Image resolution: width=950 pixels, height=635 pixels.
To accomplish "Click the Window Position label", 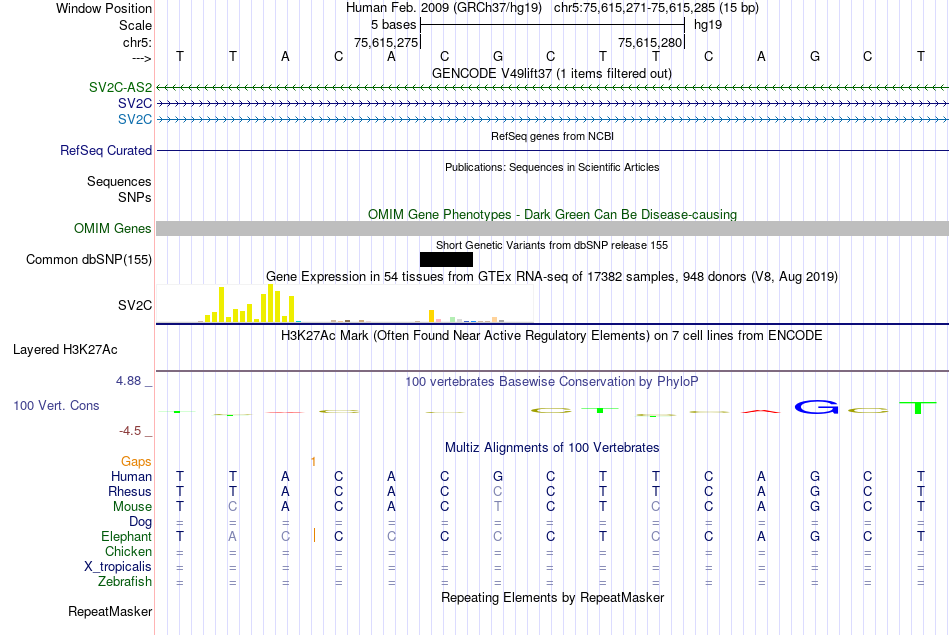I will click(104, 8).
